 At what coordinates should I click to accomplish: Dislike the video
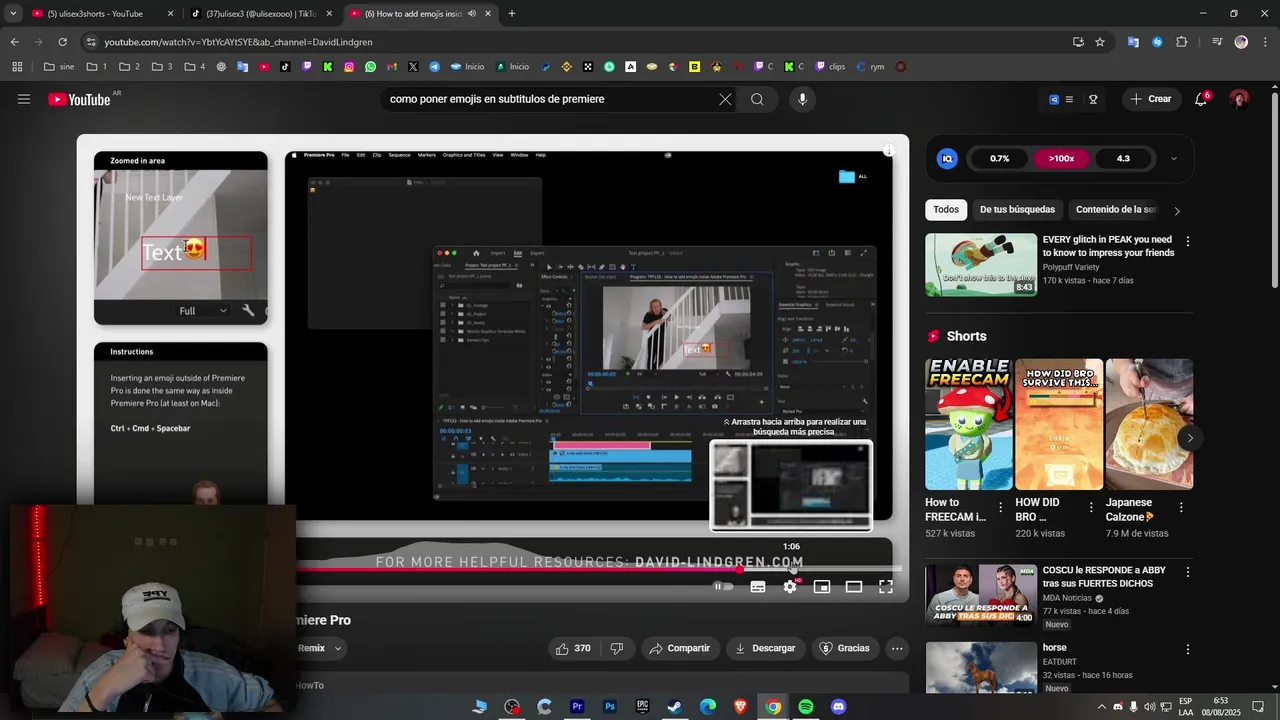[x=617, y=648]
